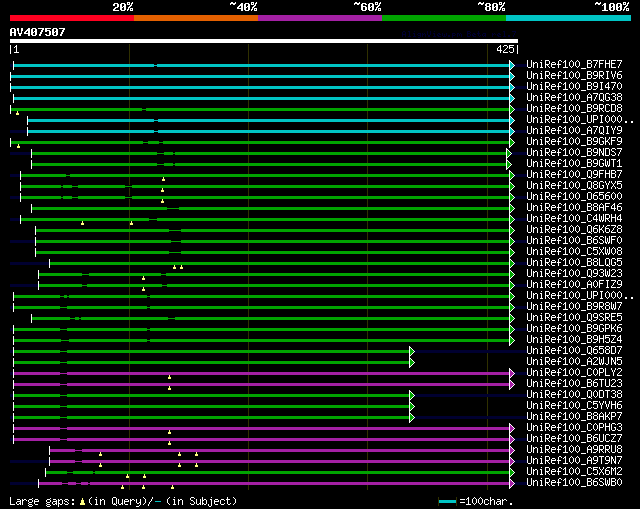Image resolution: width=640 pixels, height=509 pixels.
Task: Click the white query sequence ruler bar
Action: pyautogui.click(x=263, y=41)
